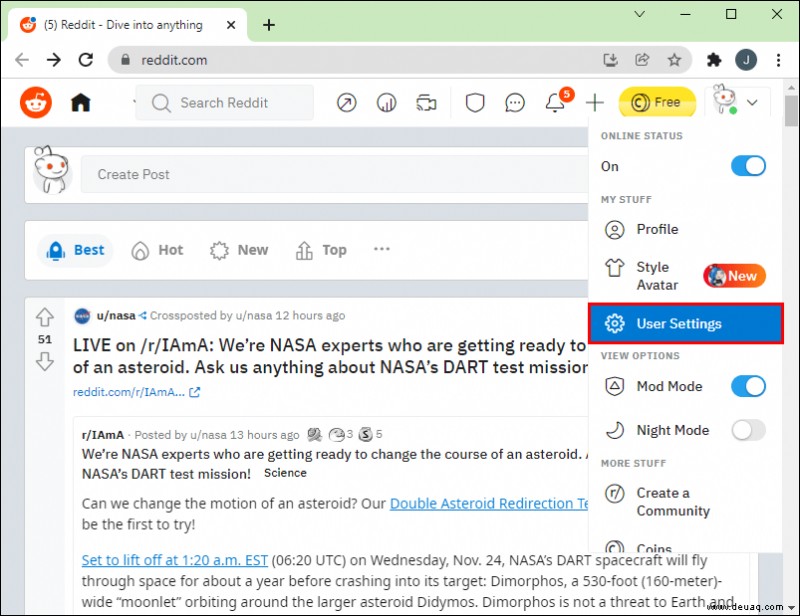Open more sort options ellipsis
The width and height of the screenshot is (800, 616).
[x=382, y=249]
